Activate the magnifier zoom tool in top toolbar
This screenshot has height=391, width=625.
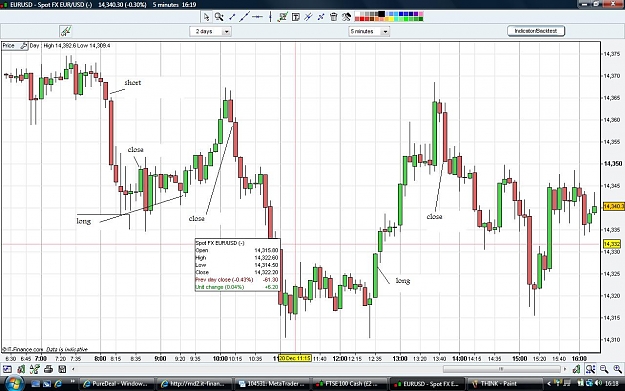(219, 17)
